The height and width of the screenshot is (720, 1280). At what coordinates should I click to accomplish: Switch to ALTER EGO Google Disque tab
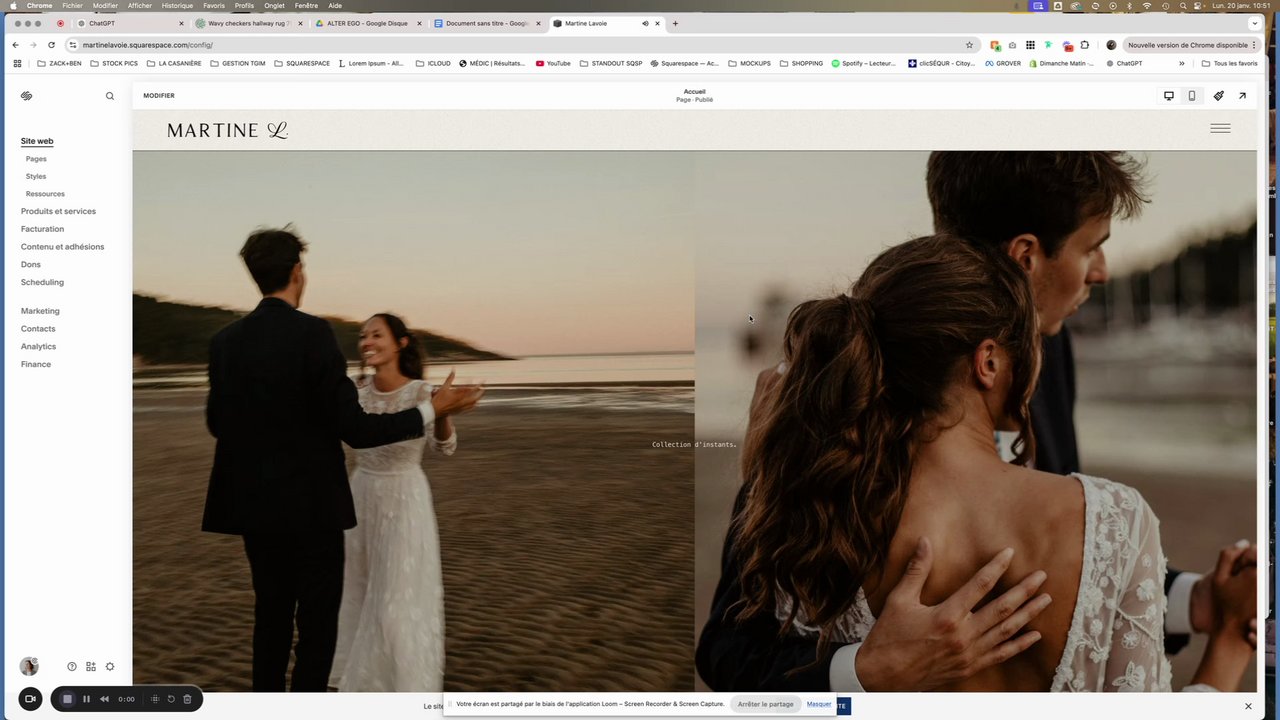(368, 23)
